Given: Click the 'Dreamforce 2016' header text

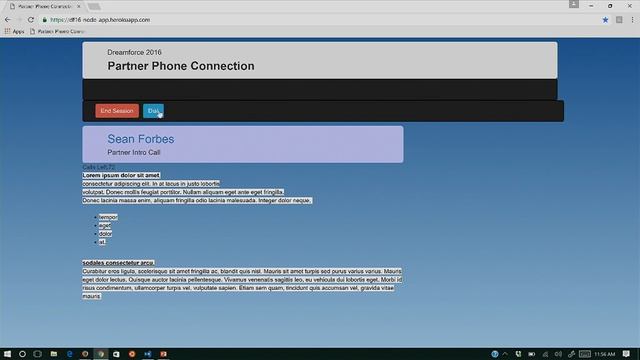Looking at the screenshot, I should (134, 52).
